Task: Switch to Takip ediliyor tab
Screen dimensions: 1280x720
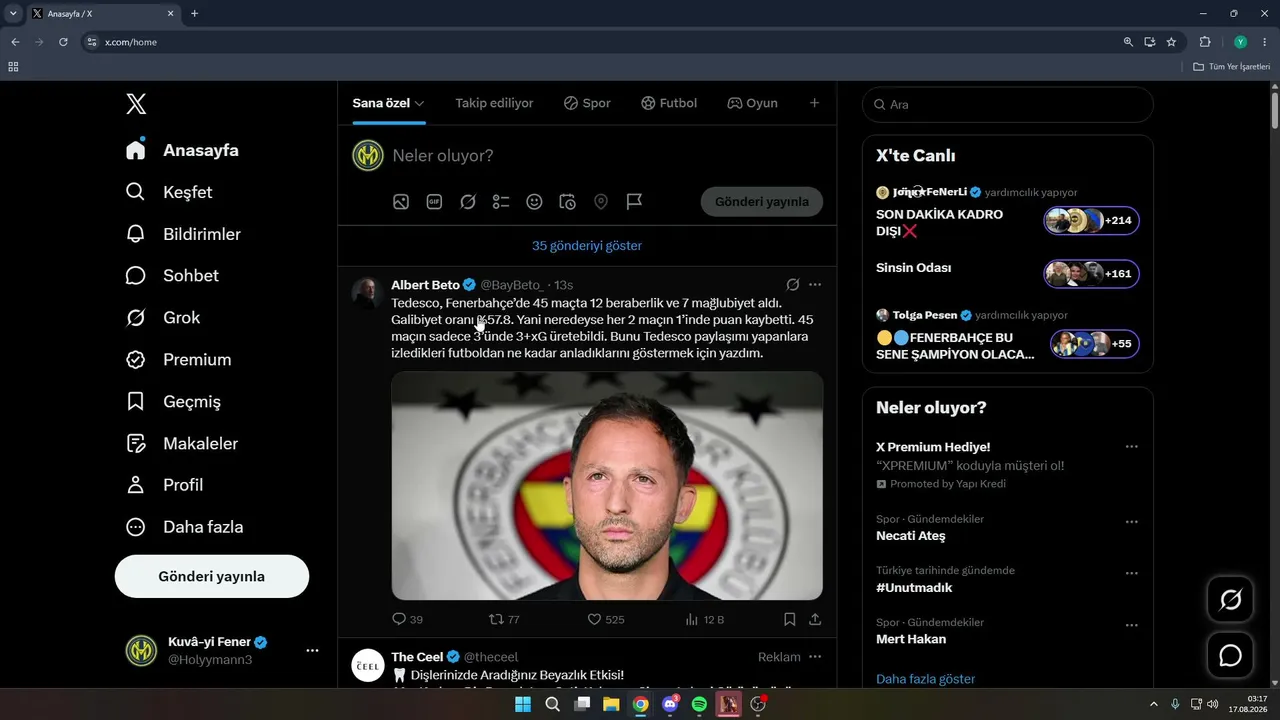Action: [x=494, y=103]
